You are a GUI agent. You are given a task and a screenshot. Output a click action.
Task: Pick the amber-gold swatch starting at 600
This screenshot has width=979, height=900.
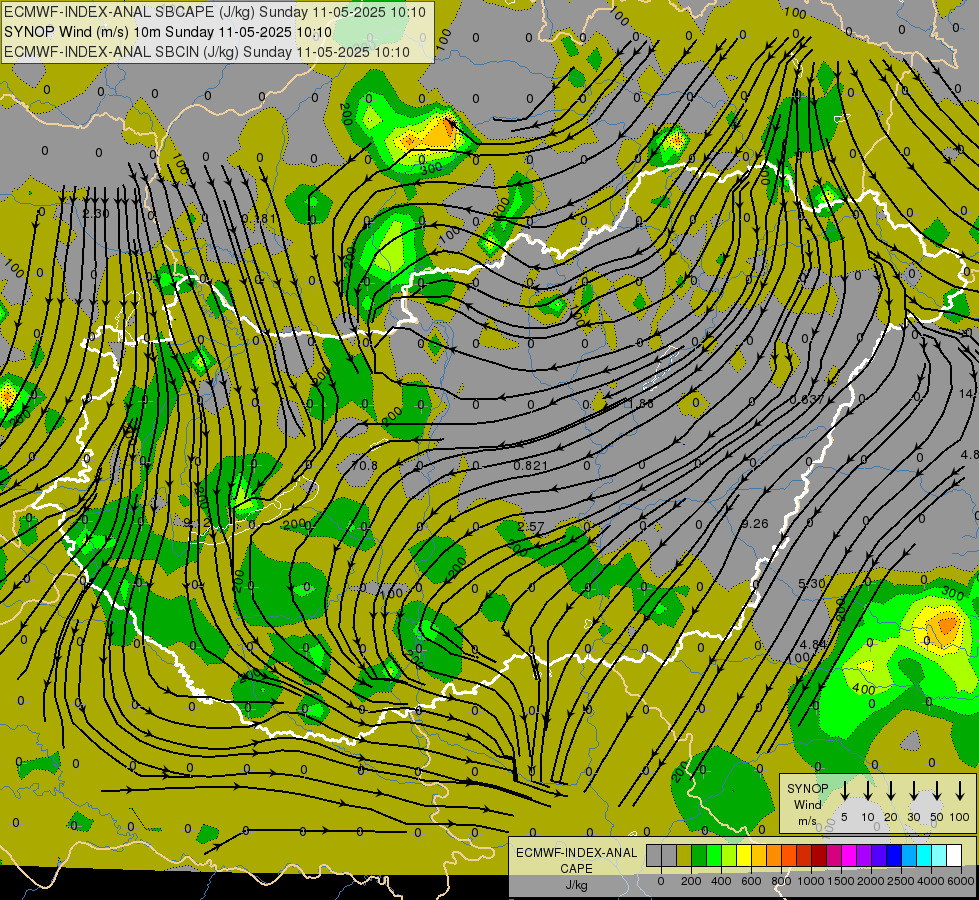759,856
